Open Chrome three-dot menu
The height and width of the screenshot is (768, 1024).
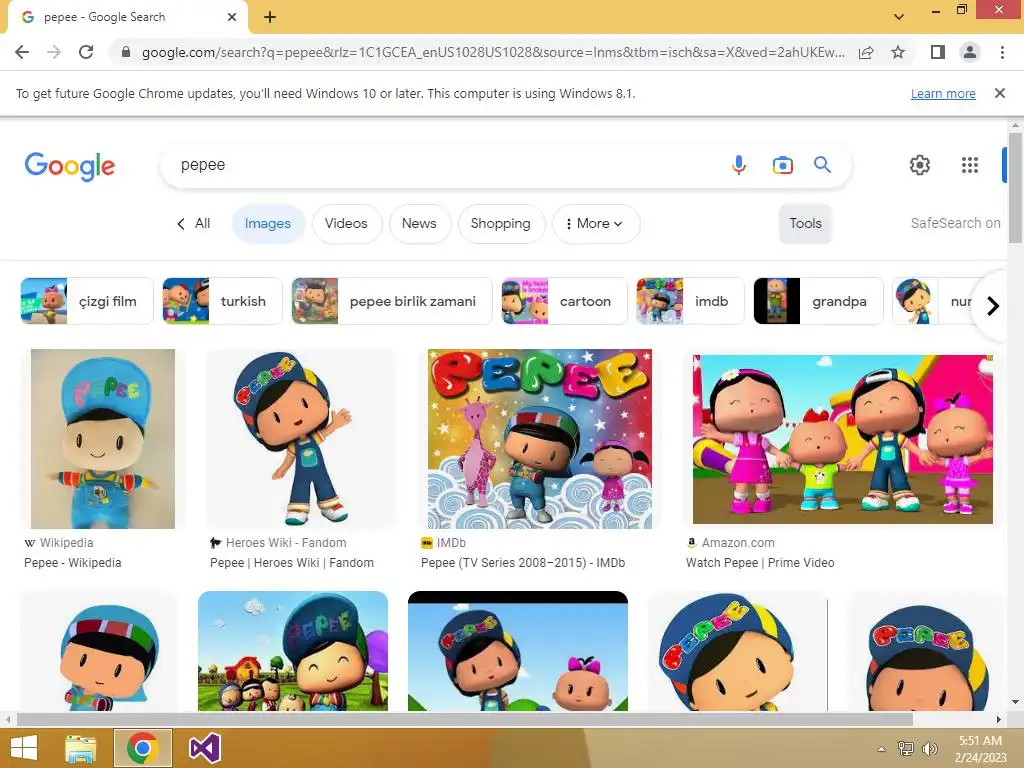1002,52
